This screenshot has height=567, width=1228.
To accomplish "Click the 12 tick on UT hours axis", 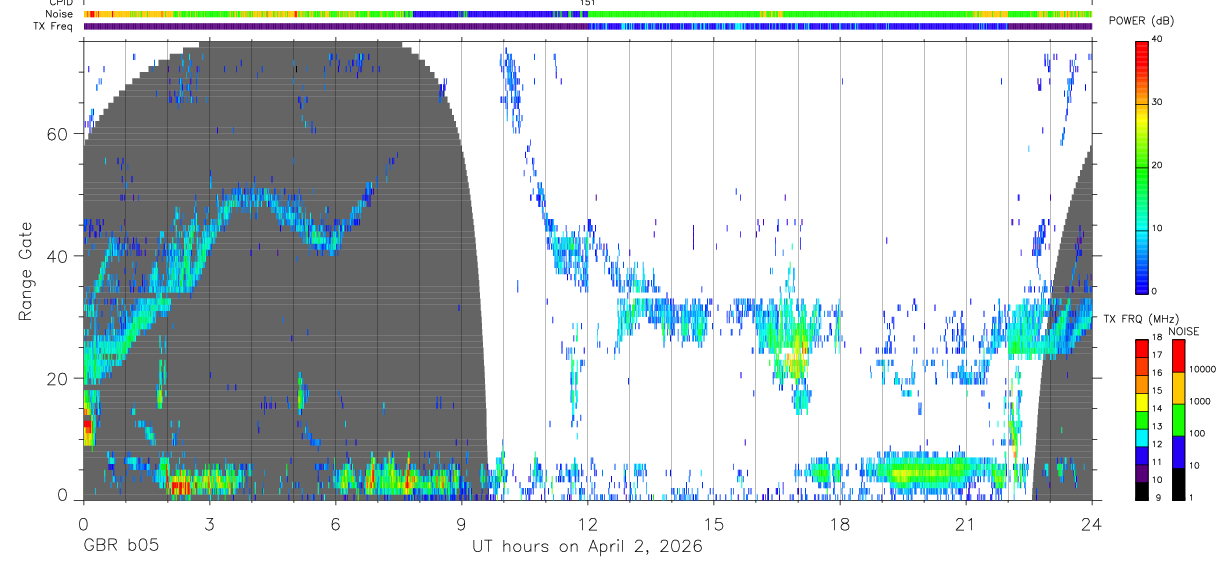I will tap(588, 524).
